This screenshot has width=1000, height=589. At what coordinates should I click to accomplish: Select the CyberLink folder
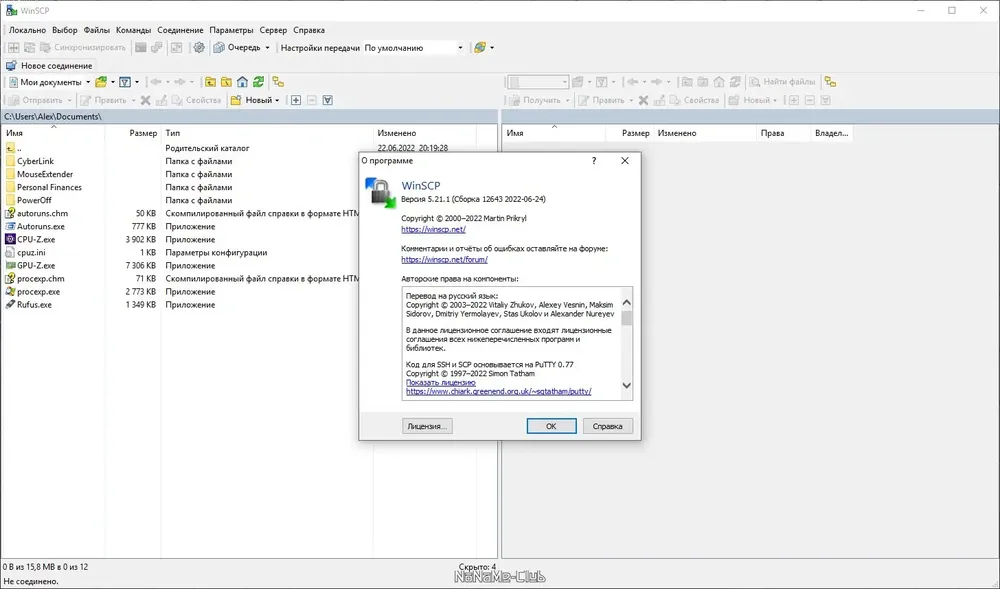35,161
